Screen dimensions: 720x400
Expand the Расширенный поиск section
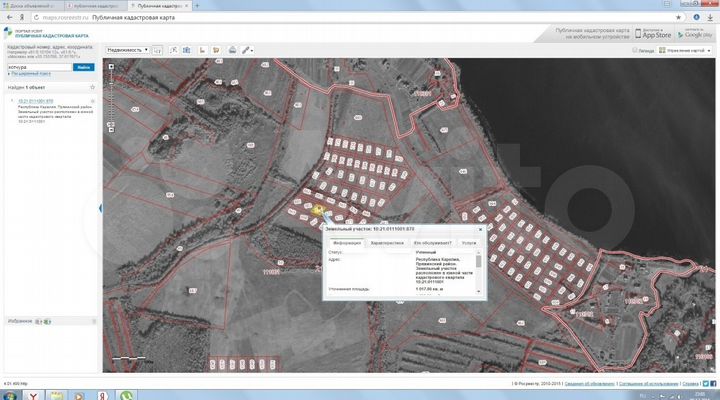(x=31, y=74)
